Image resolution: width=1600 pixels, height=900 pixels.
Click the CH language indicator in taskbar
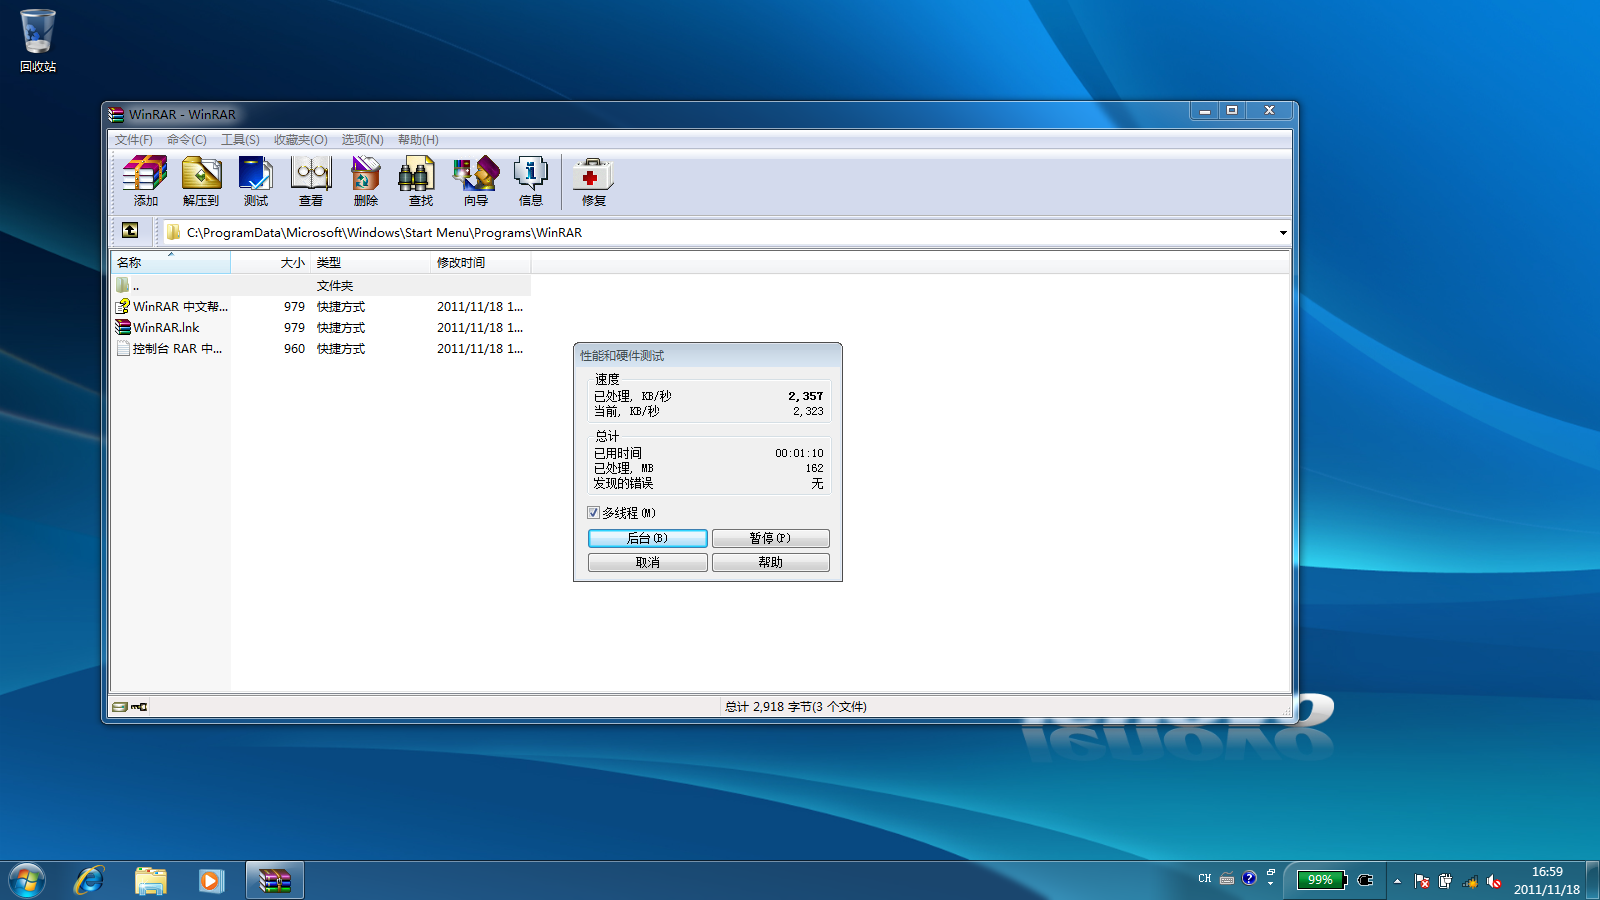[x=1204, y=879]
